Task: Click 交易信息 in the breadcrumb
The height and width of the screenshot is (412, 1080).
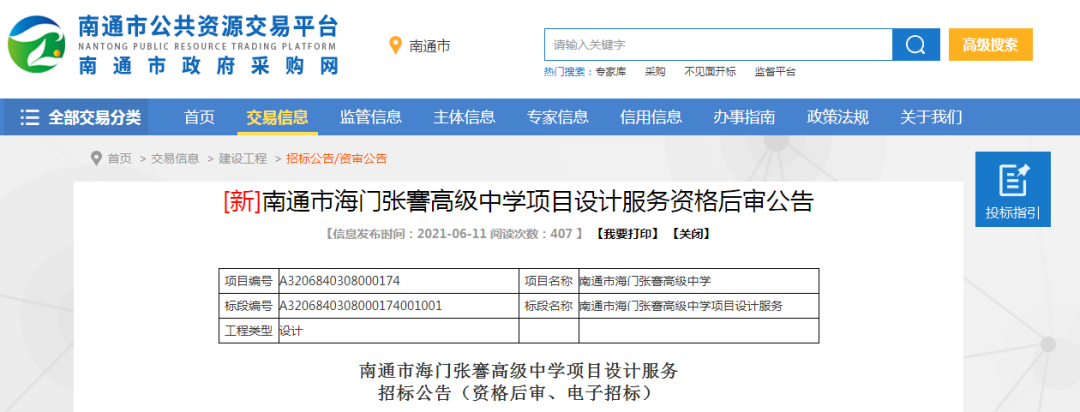Action: point(175,158)
